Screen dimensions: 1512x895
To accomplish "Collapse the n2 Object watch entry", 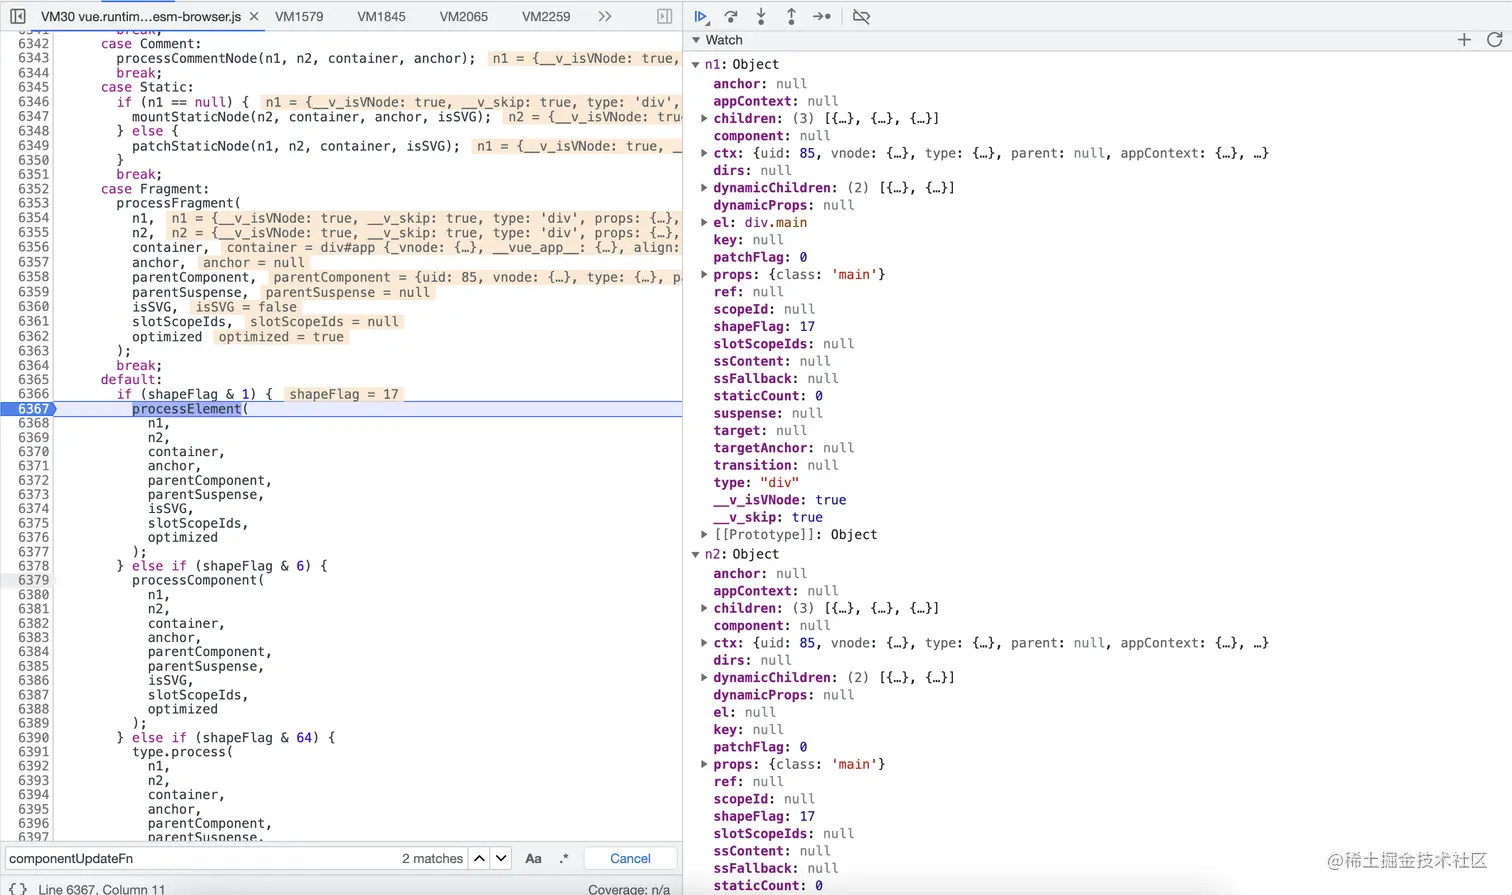I will 696,554.
